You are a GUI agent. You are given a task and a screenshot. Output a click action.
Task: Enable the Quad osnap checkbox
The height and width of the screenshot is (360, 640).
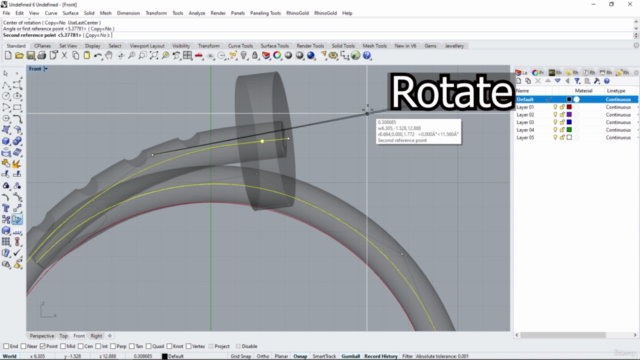tap(149, 346)
